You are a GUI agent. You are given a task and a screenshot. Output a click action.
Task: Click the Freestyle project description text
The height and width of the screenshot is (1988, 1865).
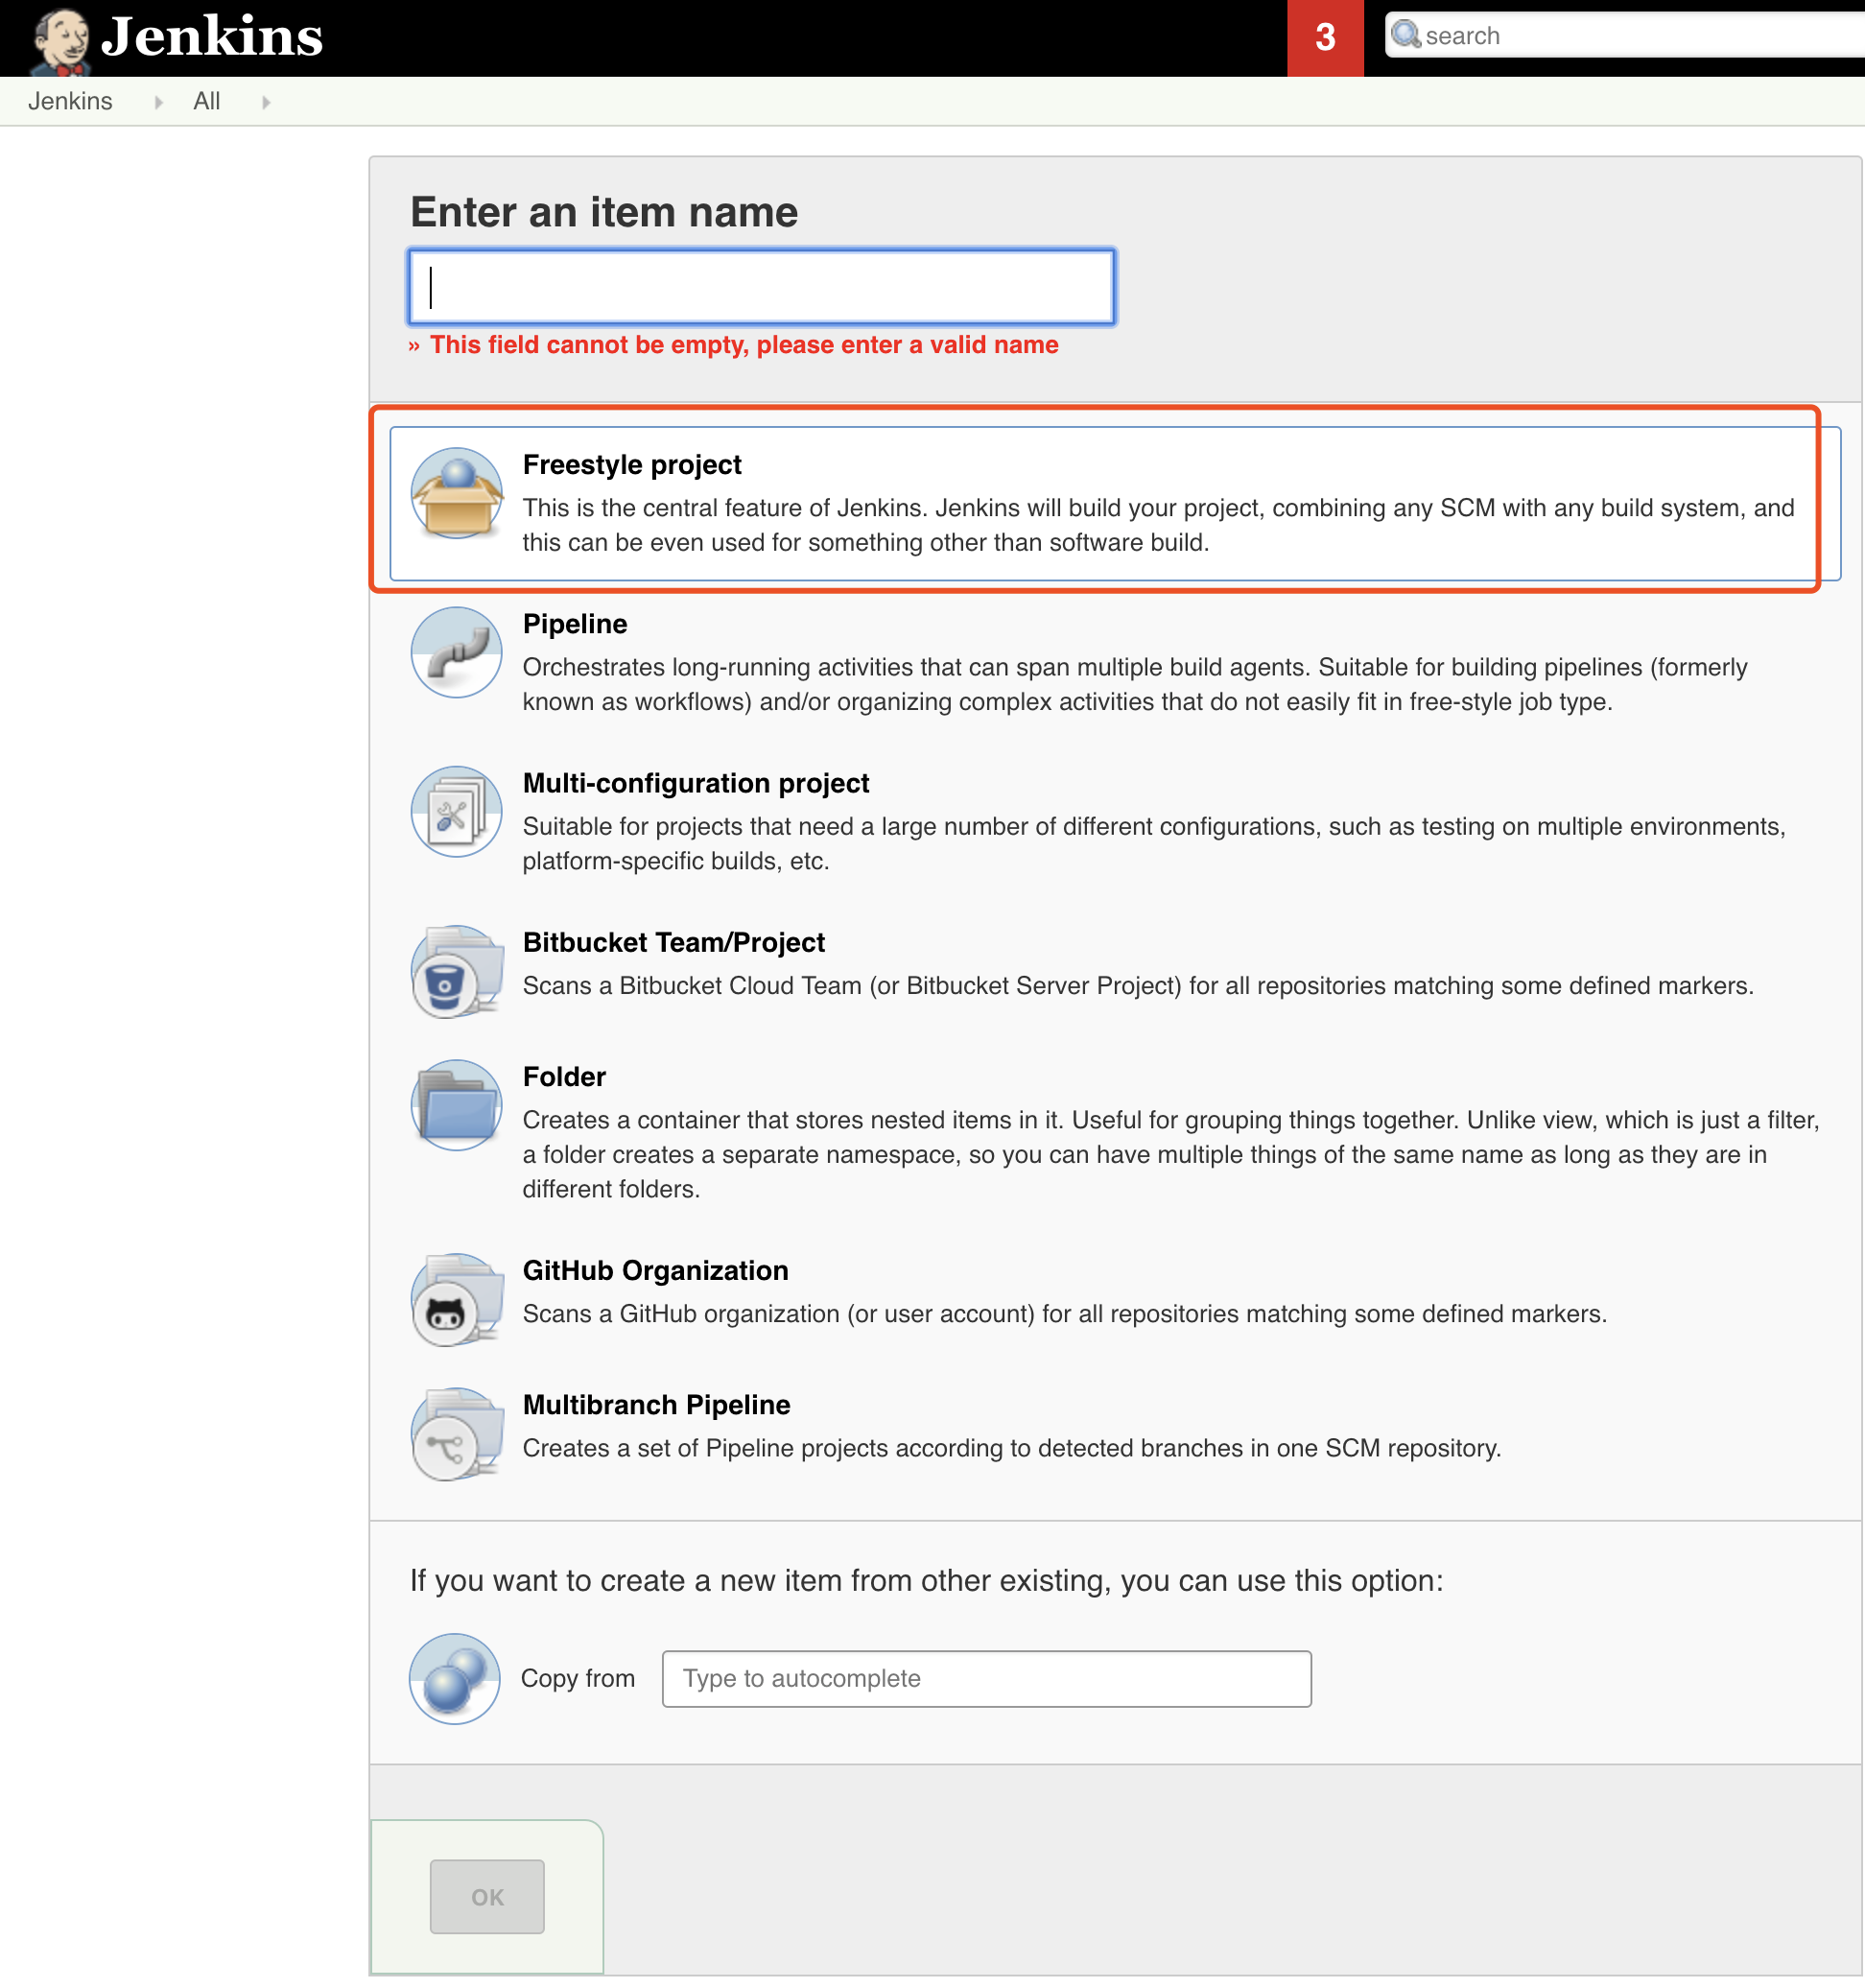click(x=1159, y=525)
